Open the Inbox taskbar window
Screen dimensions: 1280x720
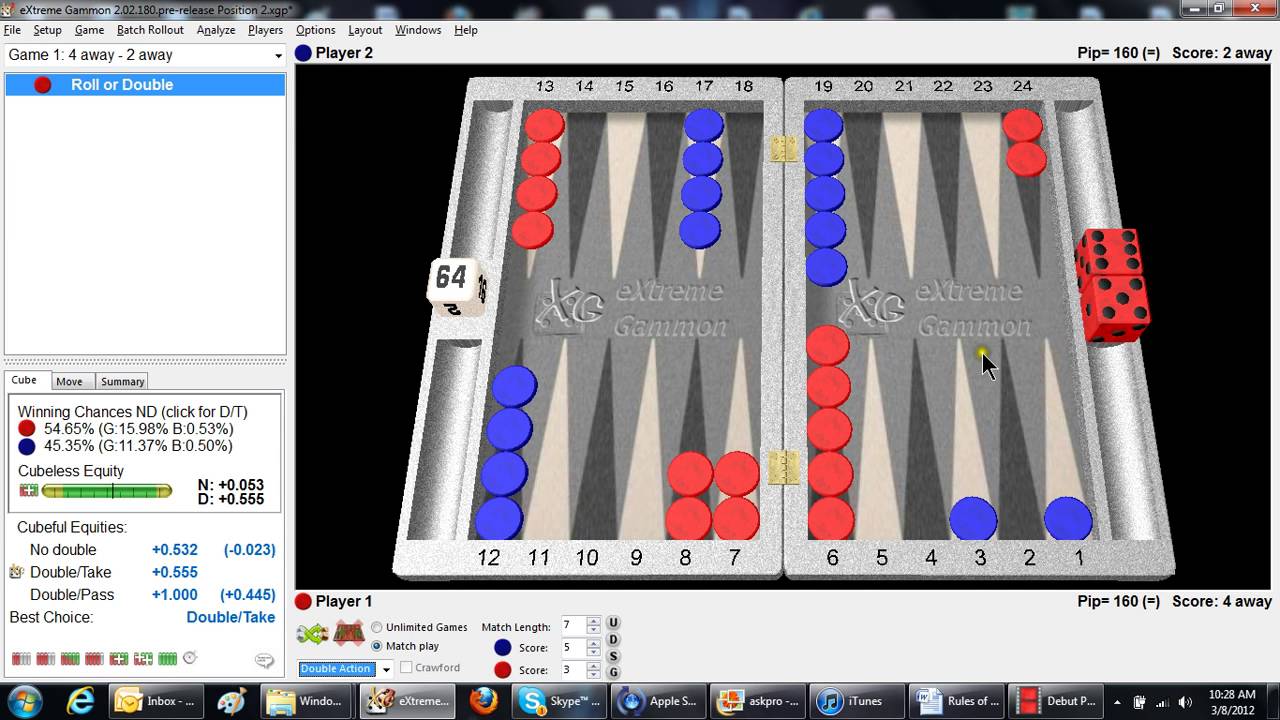click(156, 700)
